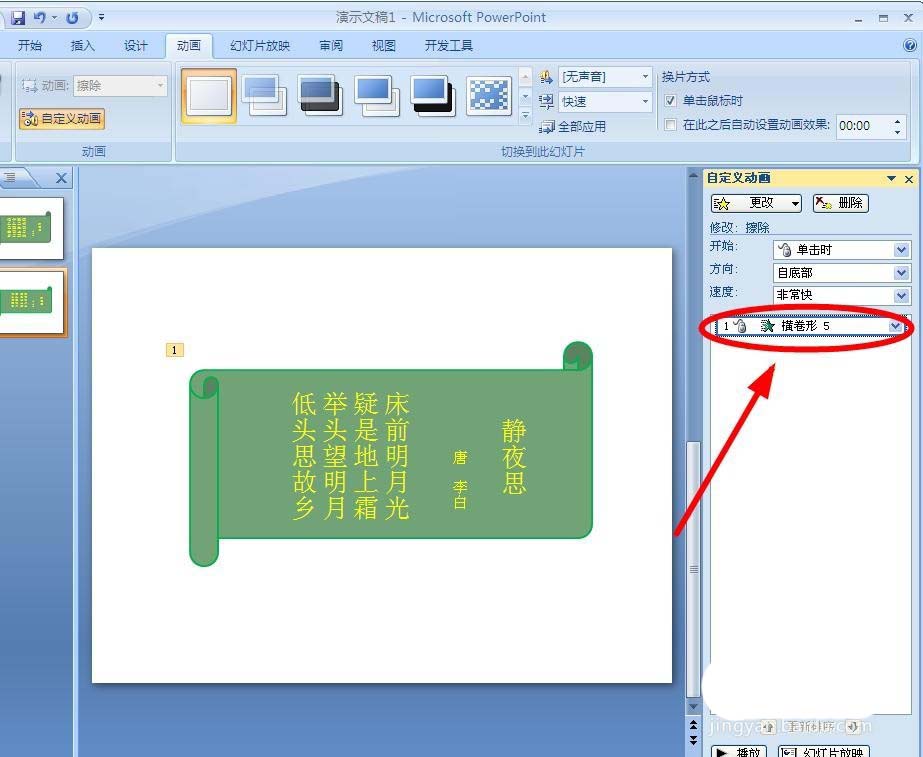This screenshot has height=757, width=923.
Task: Close the 自定义动画 task pane
Action: (909, 179)
